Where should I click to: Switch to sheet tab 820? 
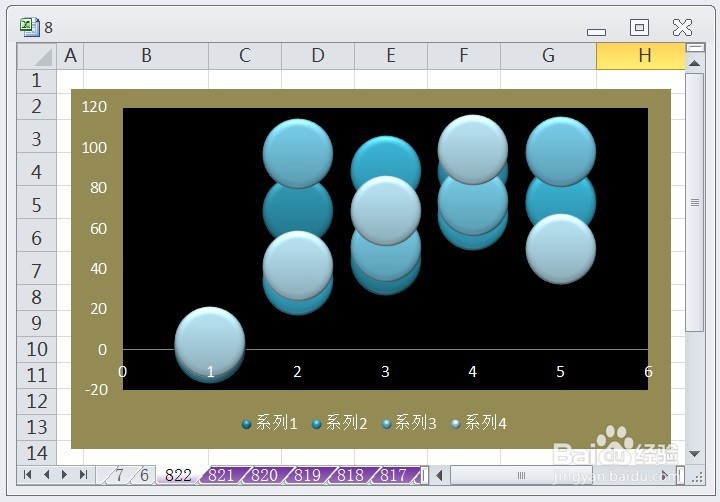click(x=264, y=475)
